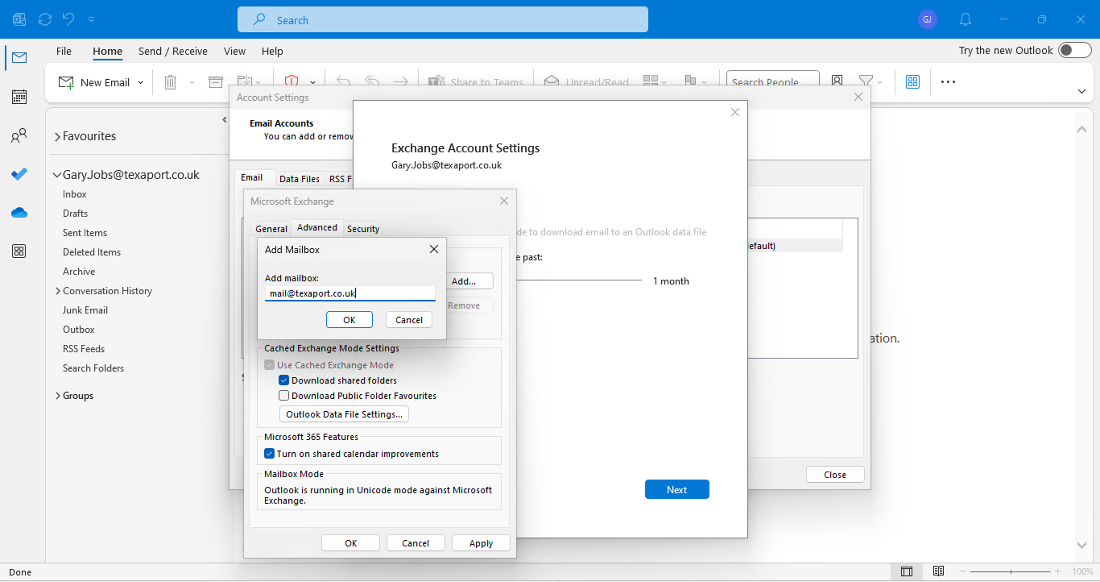Switch to the Security tab
The image size is (1100, 582).
(362, 228)
